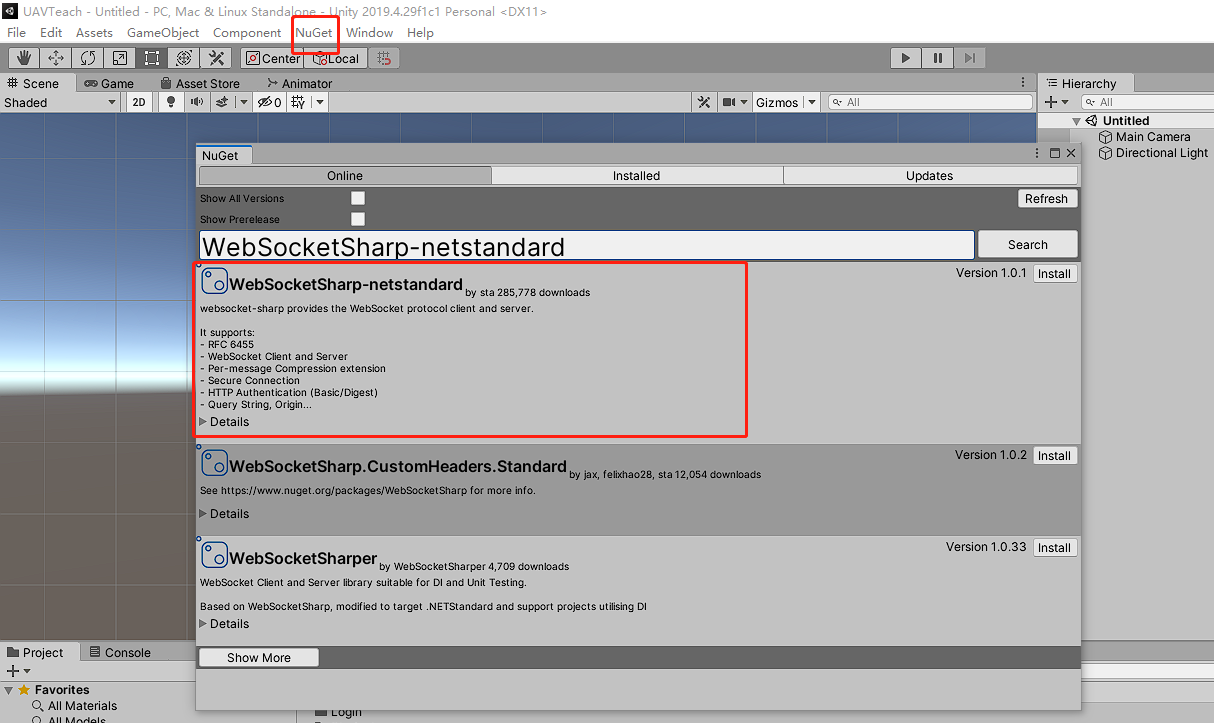Select Directional Light in Hierarchy
This screenshot has height=723, width=1214.
click(1154, 153)
